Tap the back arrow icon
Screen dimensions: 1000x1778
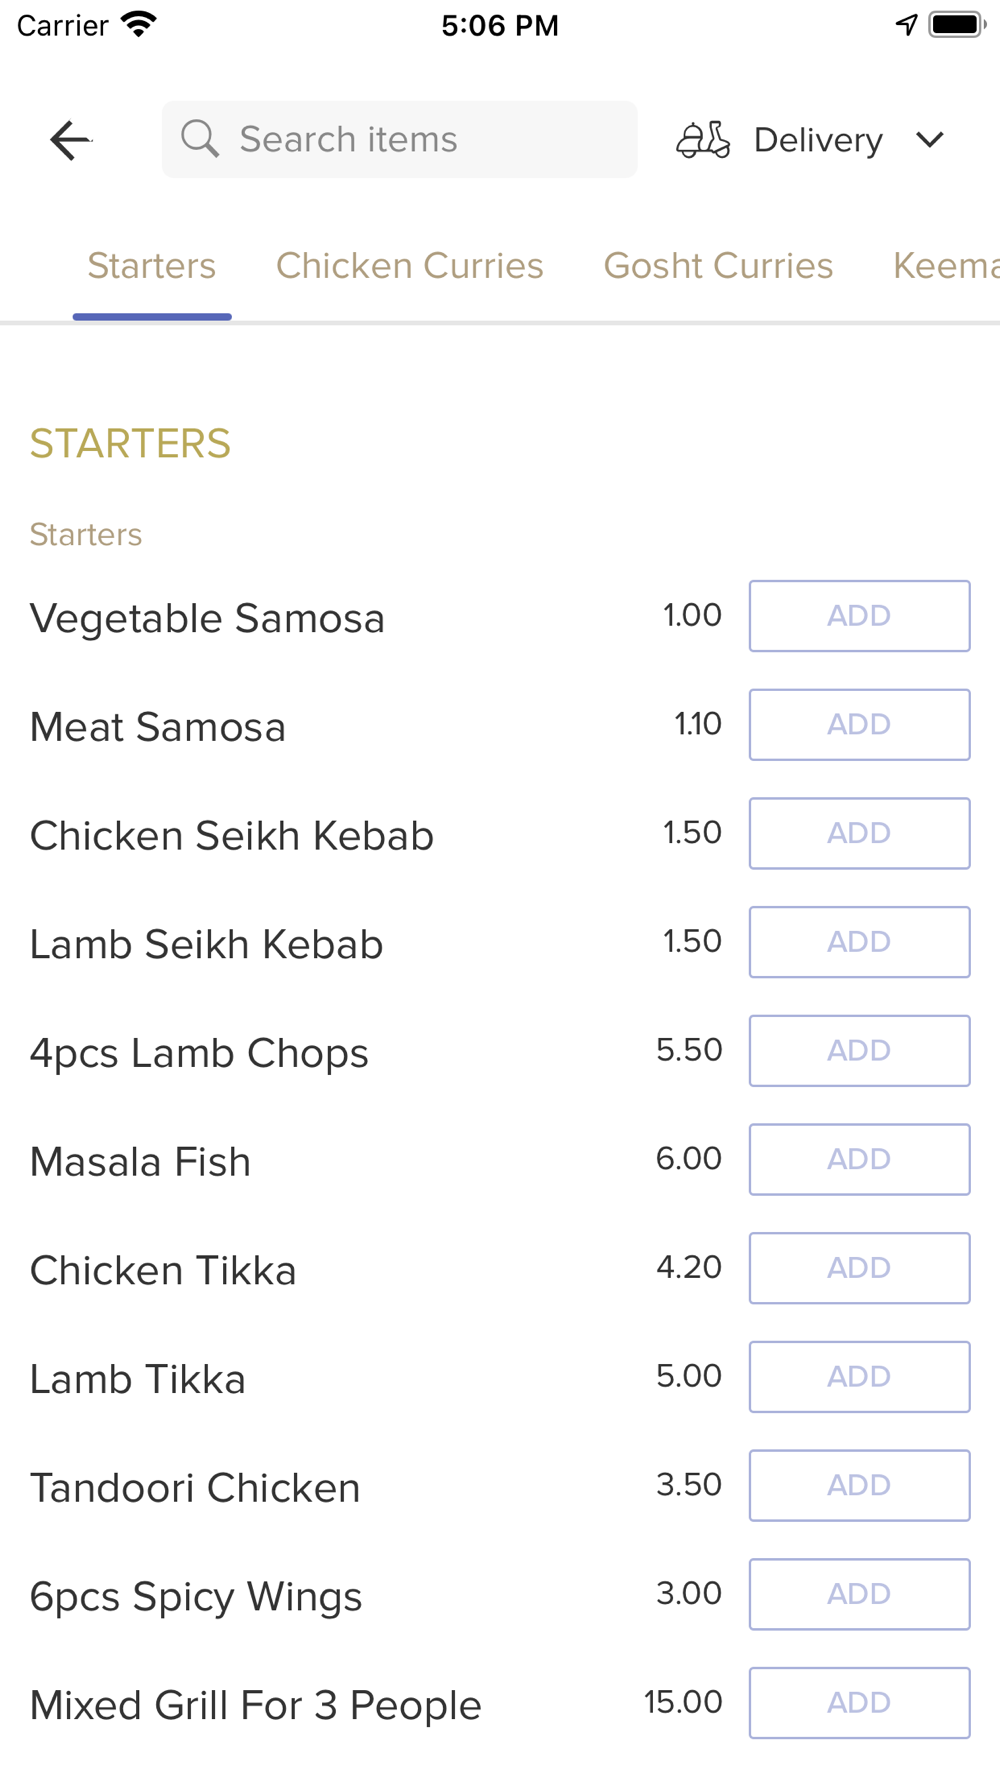point(70,140)
